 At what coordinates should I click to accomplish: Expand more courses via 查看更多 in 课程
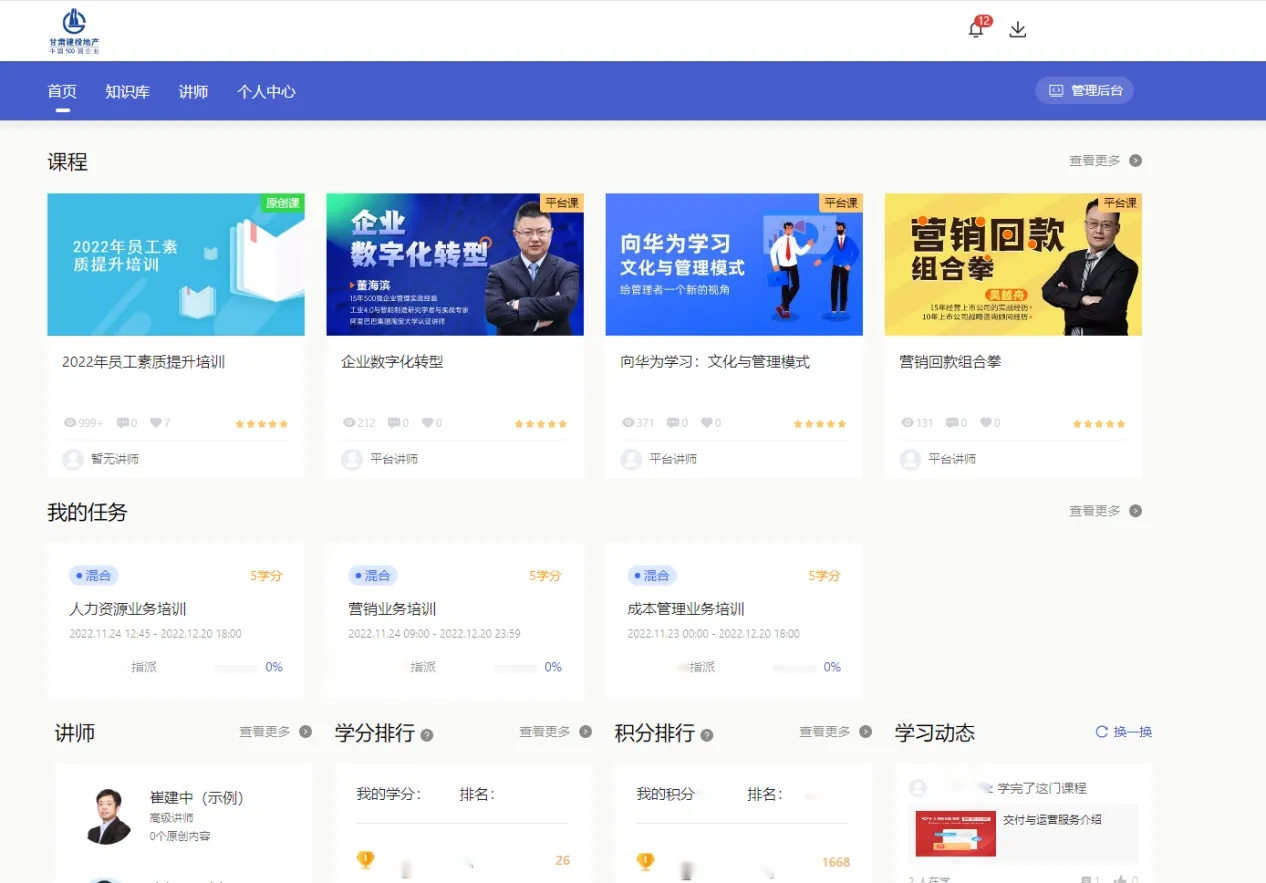(x=1105, y=161)
